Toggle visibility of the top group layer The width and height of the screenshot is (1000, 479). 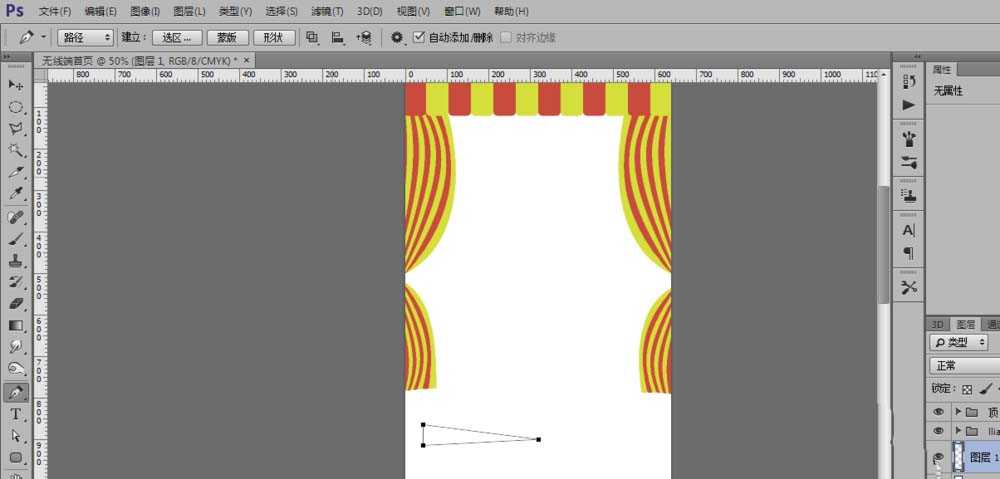point(938,411)
